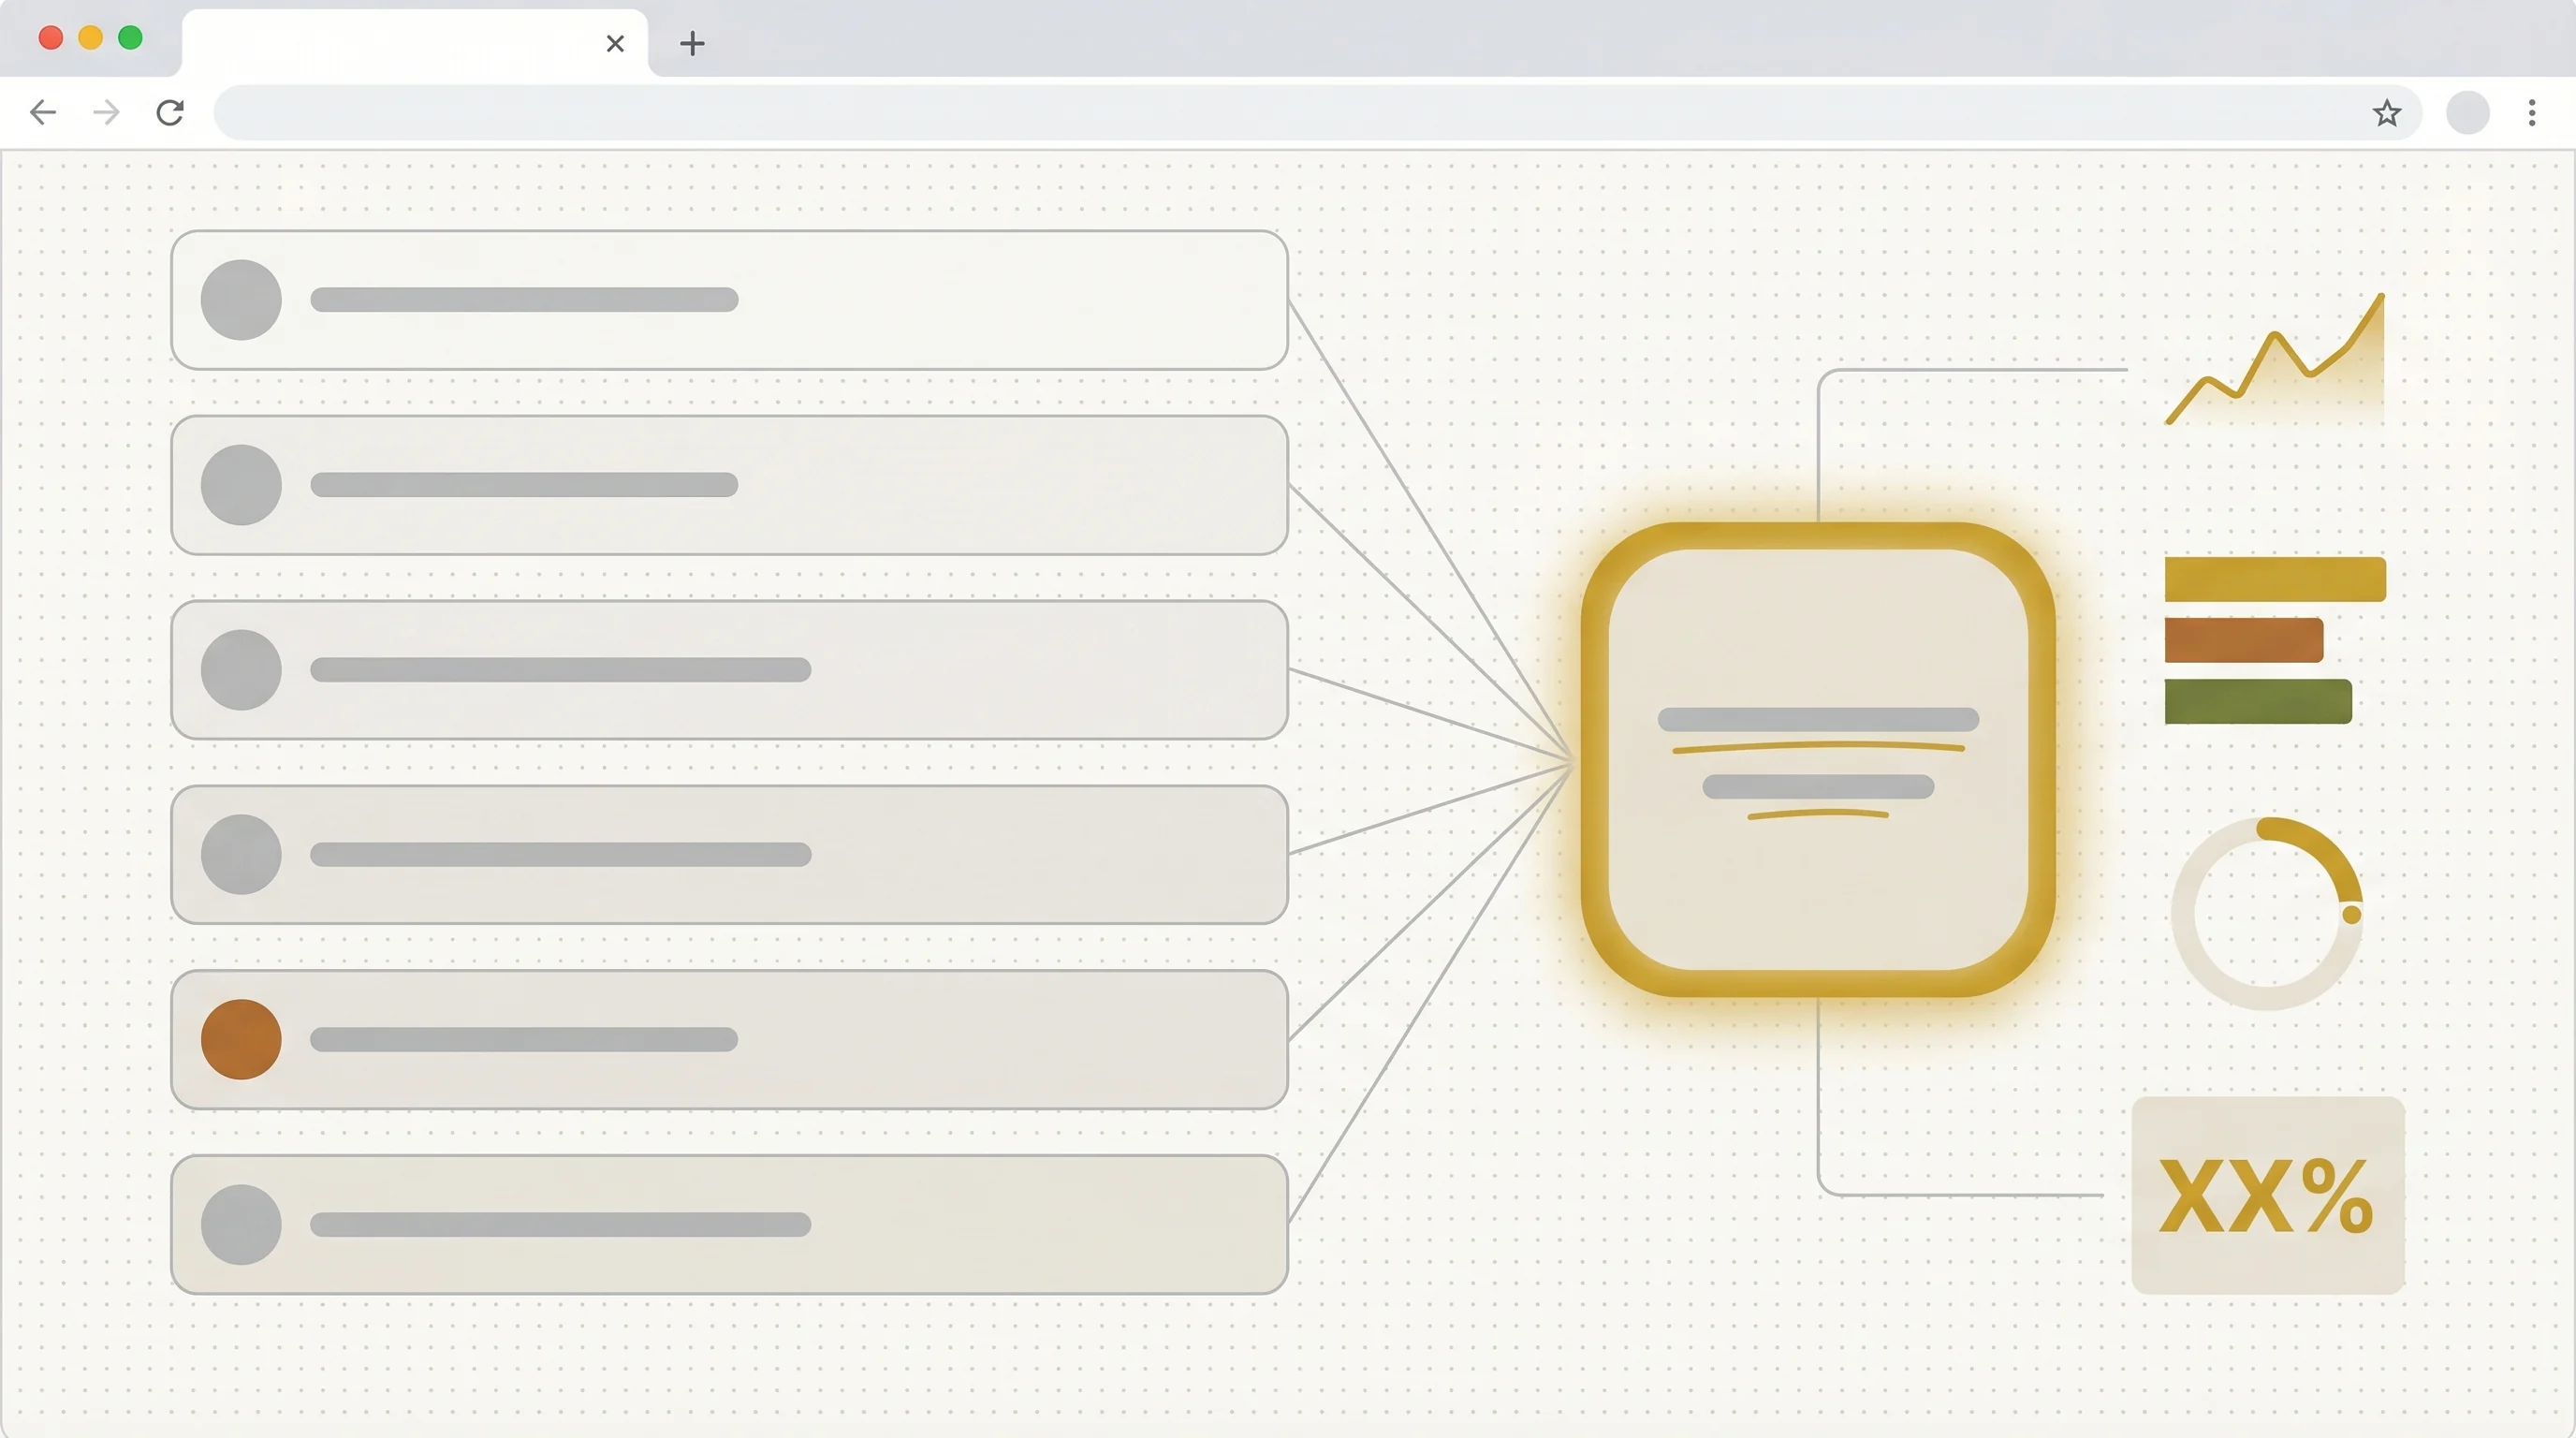2576x1438 pixels.
Task: Bookmark the page with the star icon
Action: point(2386,113)
